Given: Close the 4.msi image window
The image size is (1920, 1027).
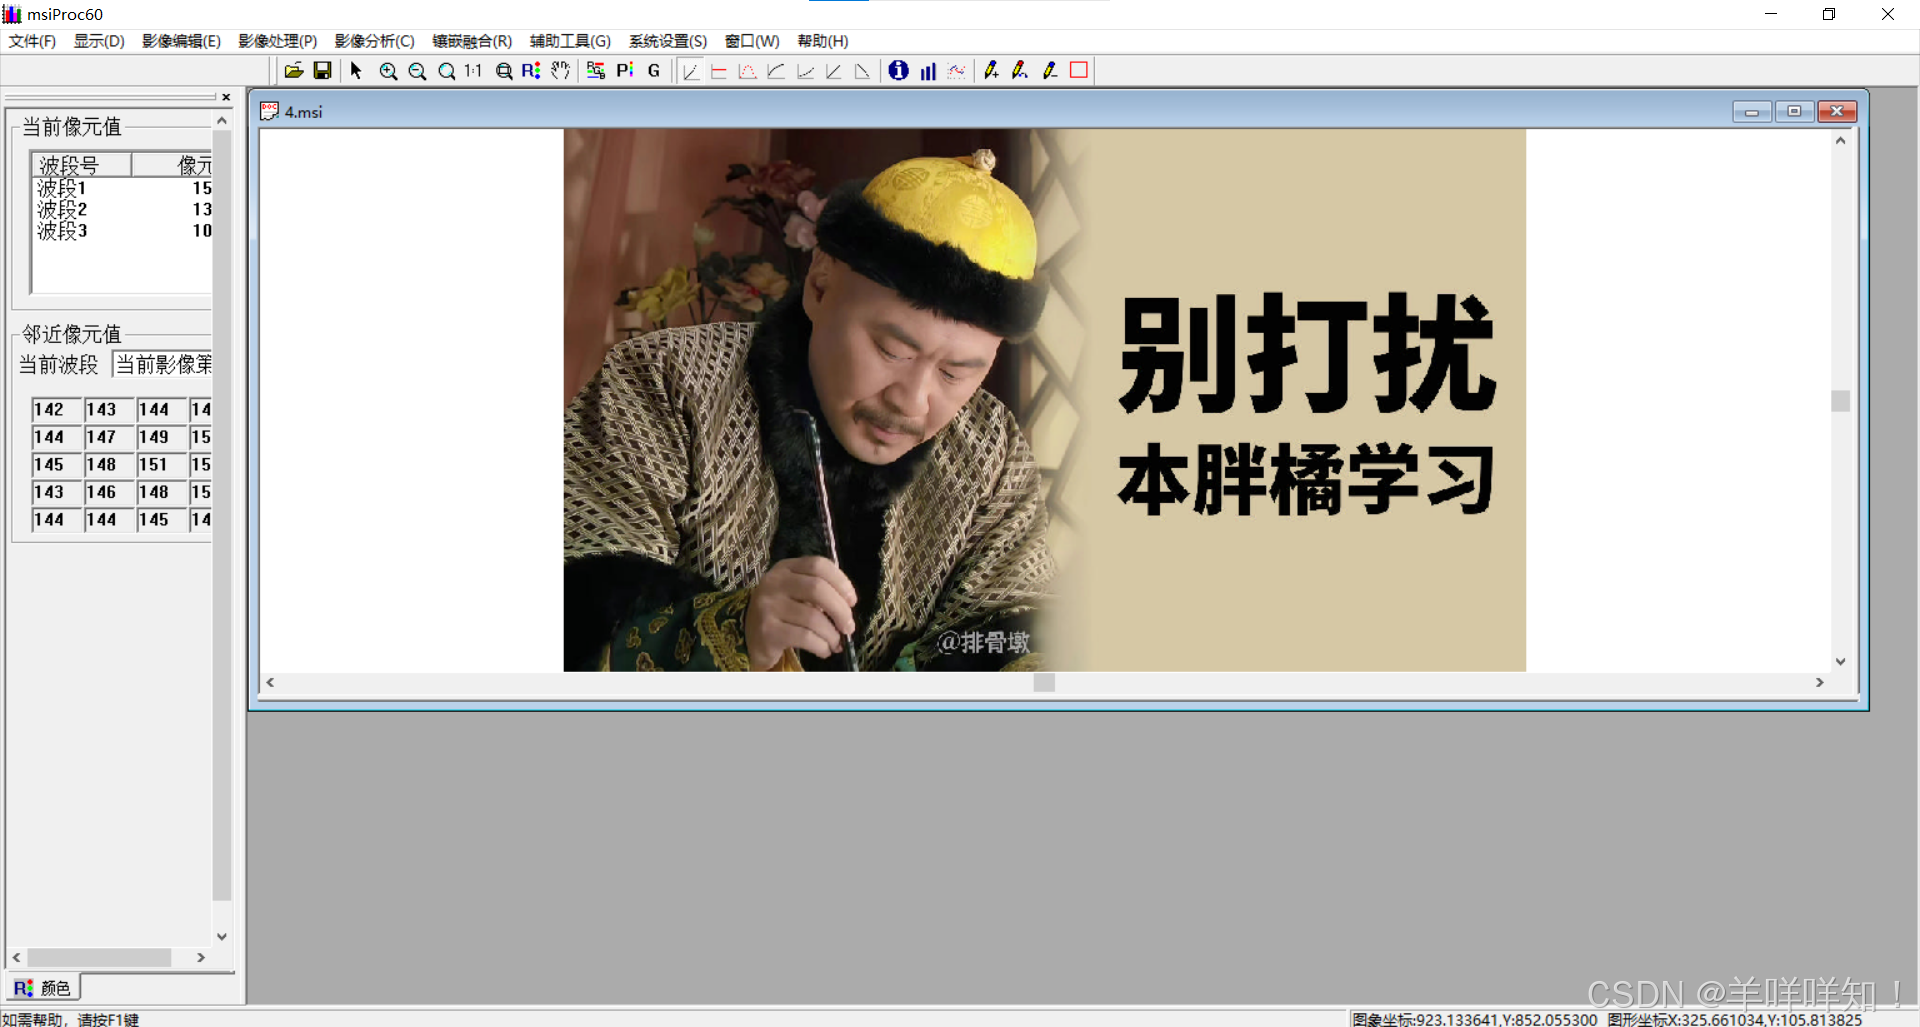Looking at the screenshot, I should 1837,112.
